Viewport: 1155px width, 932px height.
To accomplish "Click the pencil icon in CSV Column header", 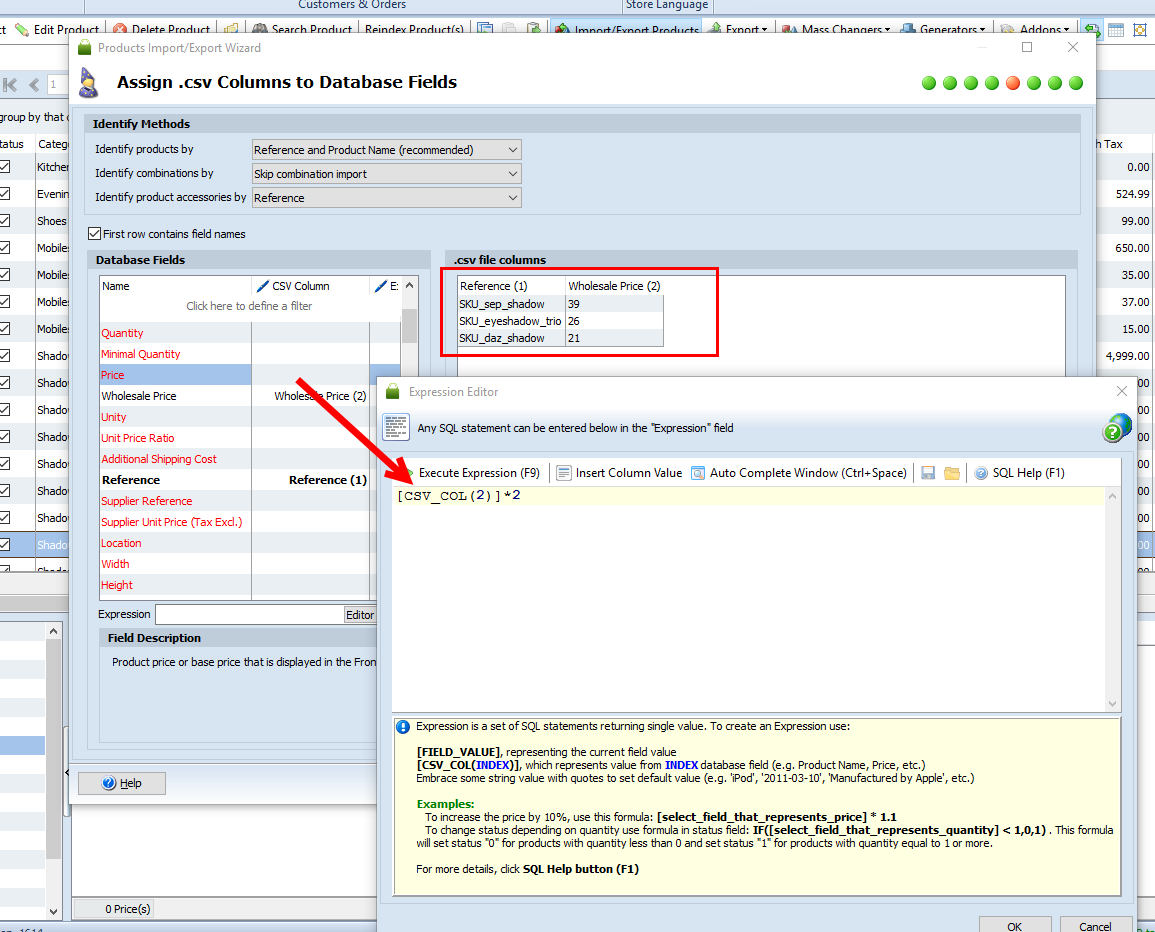I will coord(262,286).
